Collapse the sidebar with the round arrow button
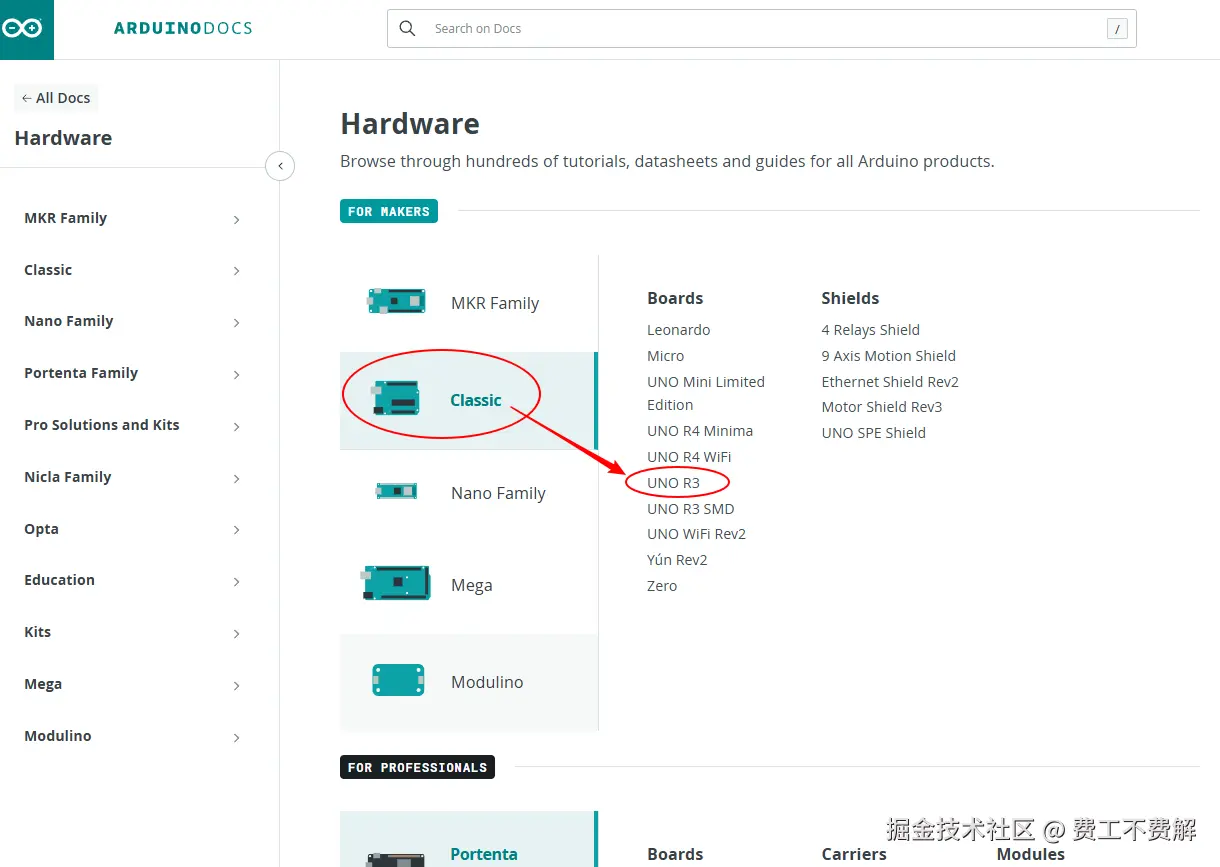The image size is (1220, 867). coord(280,166)
